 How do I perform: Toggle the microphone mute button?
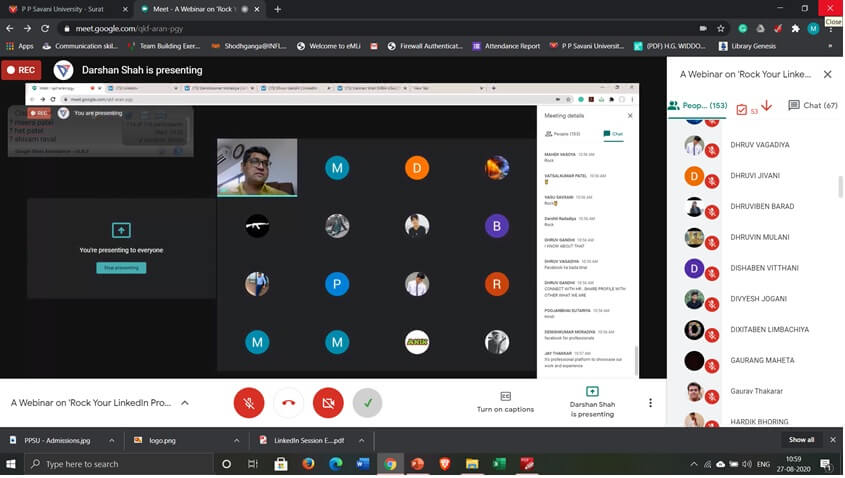248,402
